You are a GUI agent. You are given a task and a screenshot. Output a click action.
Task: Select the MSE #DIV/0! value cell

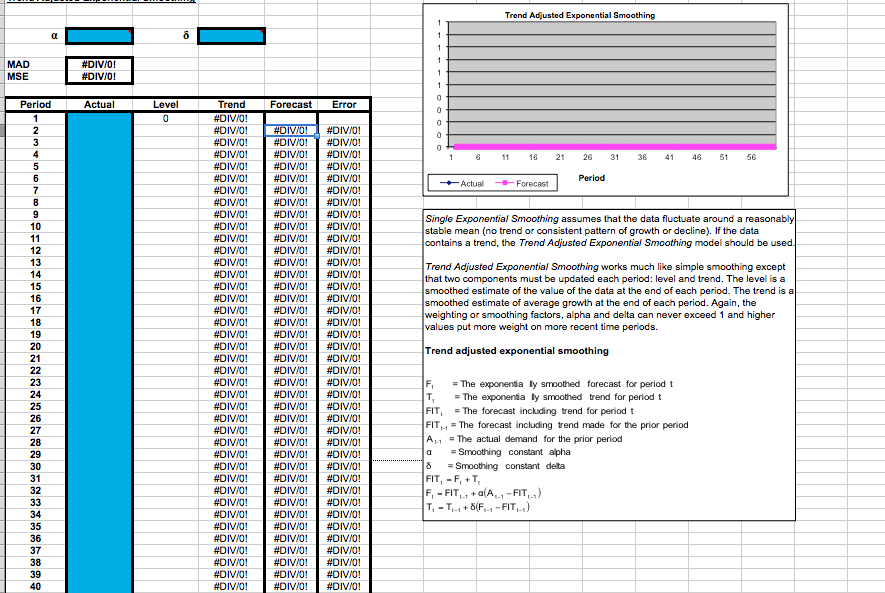[x=98, y=76]
